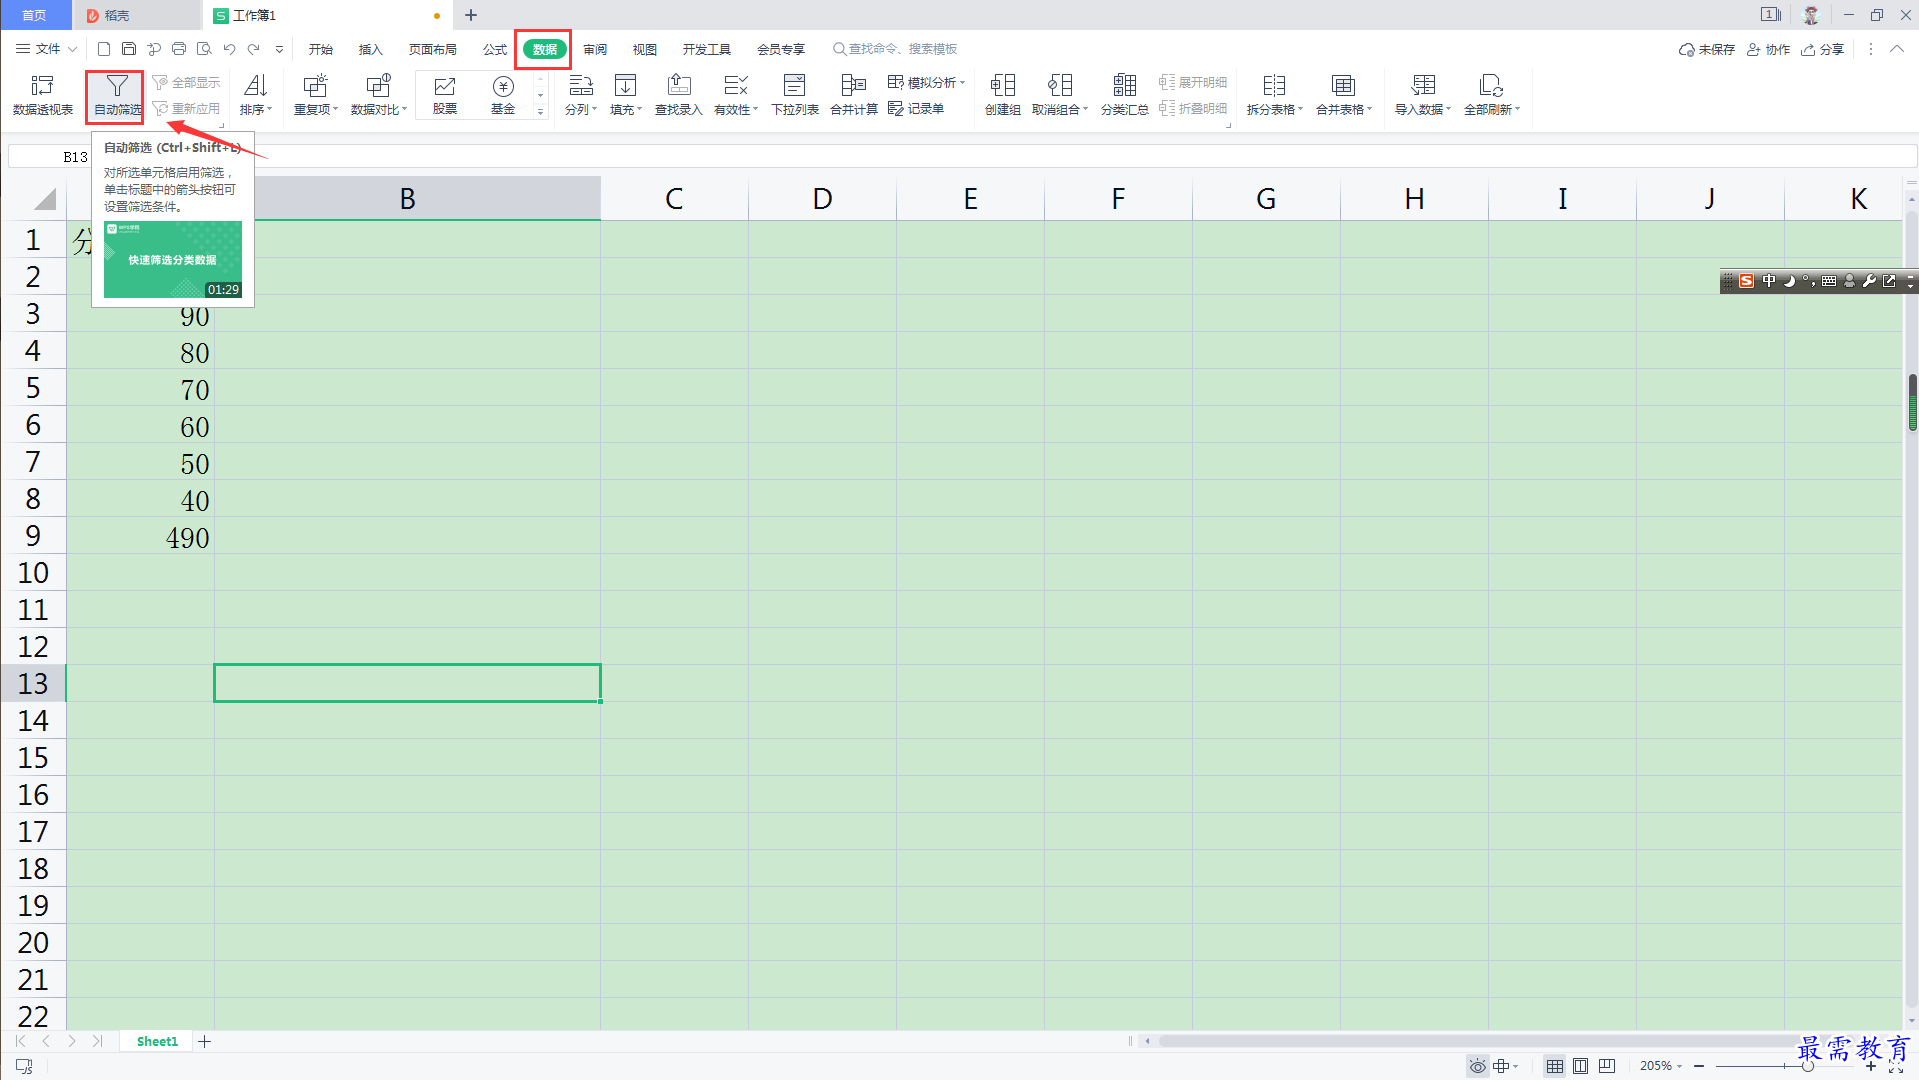Open the zoom percentage 205% dropdown
Viewport: 1919px width, 1080px height.
coord(1661,1066)
